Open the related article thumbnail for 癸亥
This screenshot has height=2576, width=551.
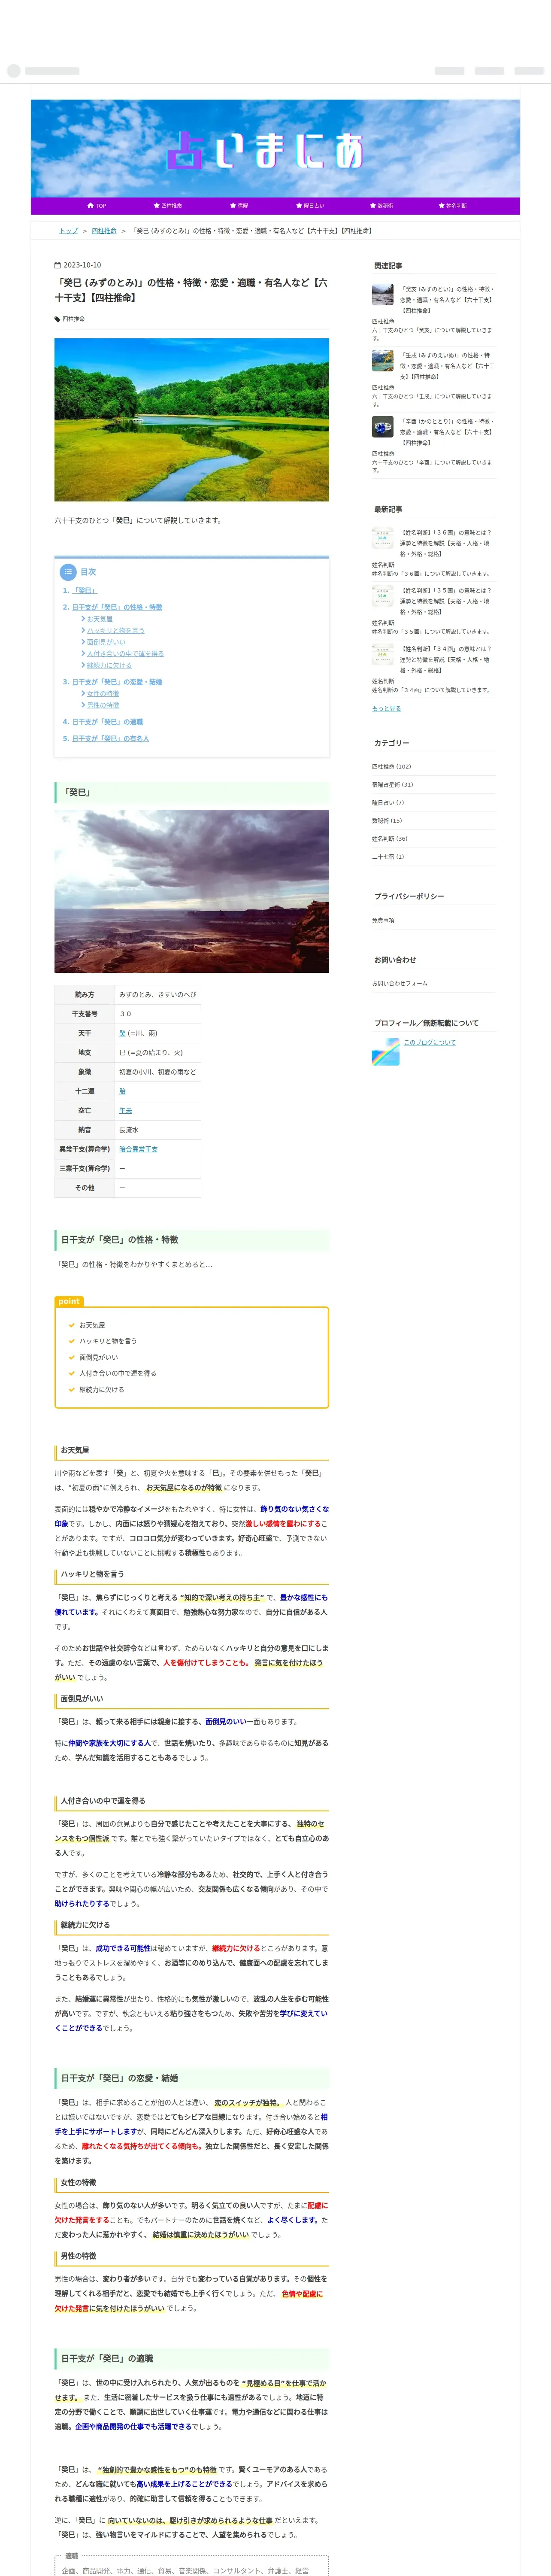coord(383,295)
